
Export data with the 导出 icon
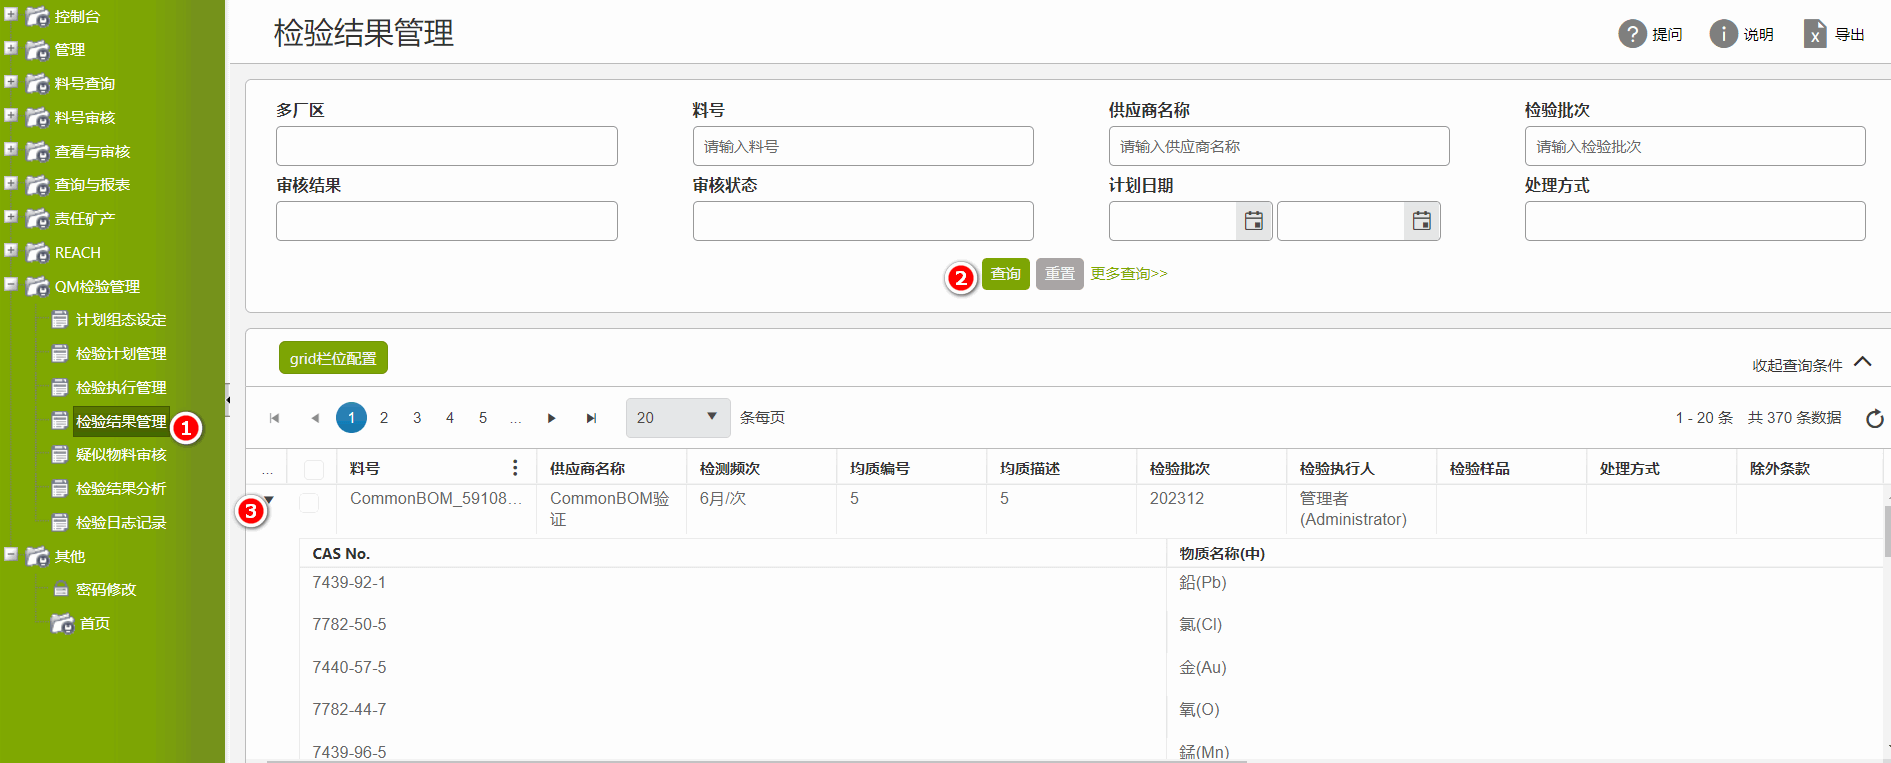[x=1815, y=34]
